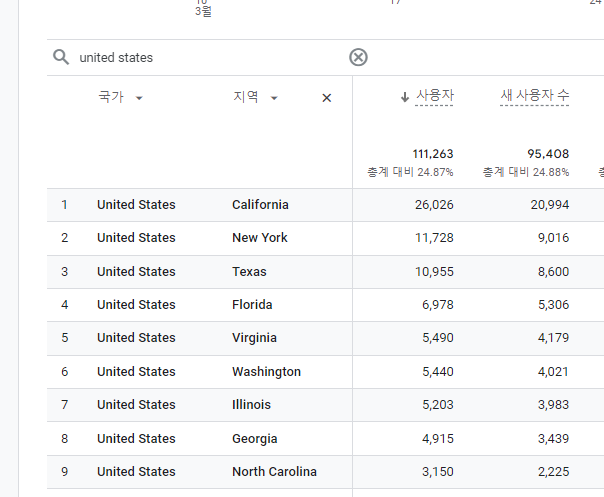Viewport: 604px width, 497px height.
Task: Open the 국가 dimension dropdown
Action: coord(121,97)
